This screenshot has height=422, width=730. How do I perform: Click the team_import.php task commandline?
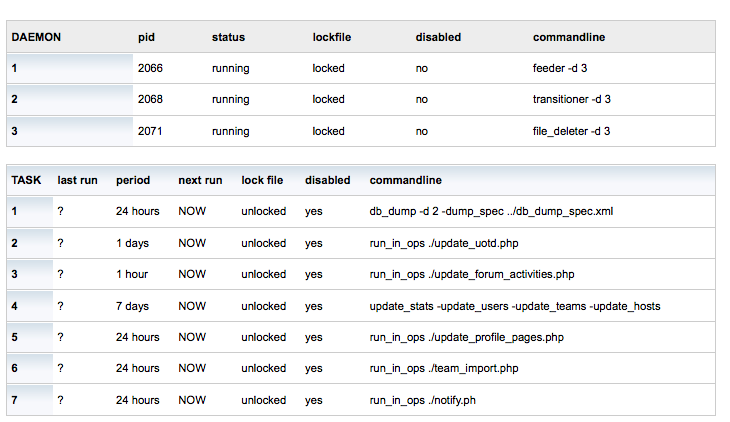point(444,368)
